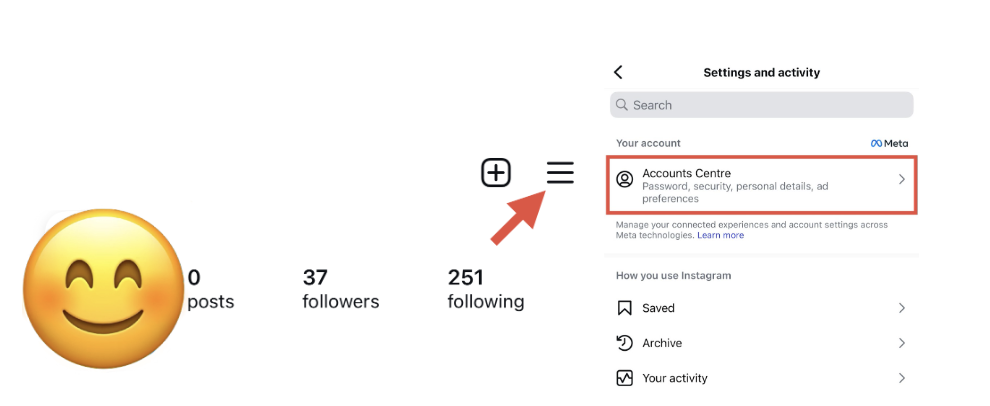Viewport: 990px width, 406px height.
Task: Follow the Learn more link
Action: [x=720, y=236]
